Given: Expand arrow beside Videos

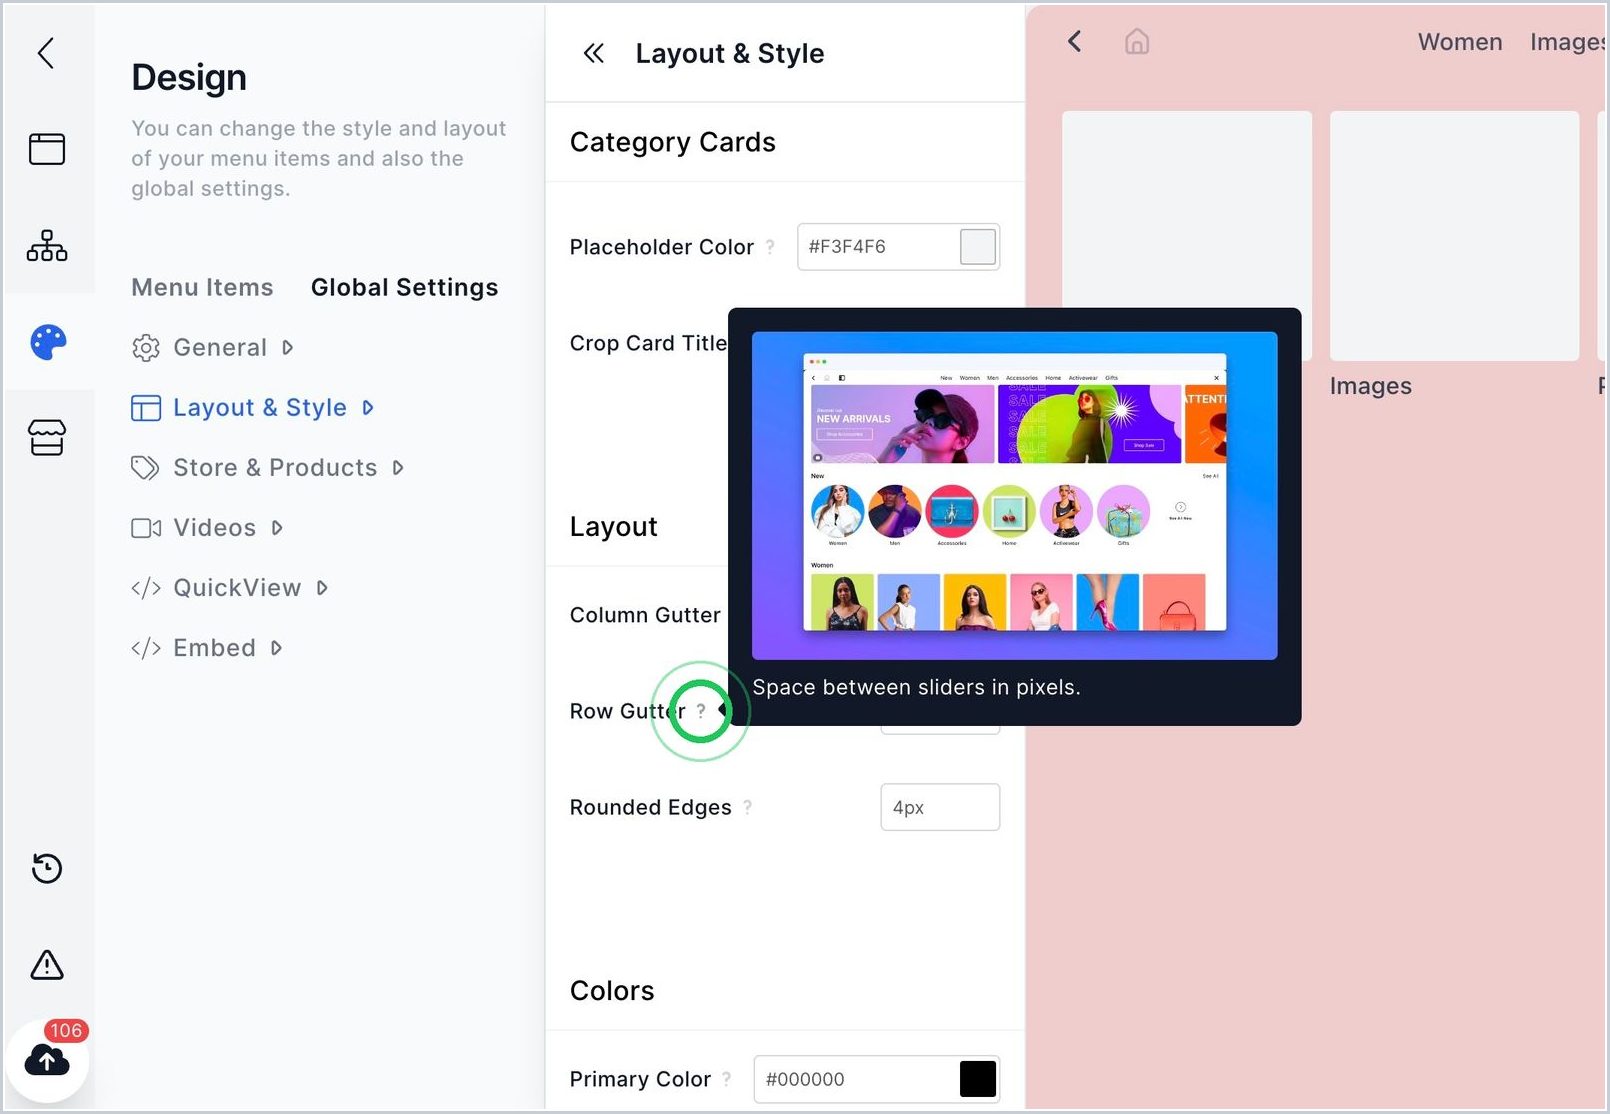Looking at the screenshot, I should pyautogui.click(x=277, y=528).
